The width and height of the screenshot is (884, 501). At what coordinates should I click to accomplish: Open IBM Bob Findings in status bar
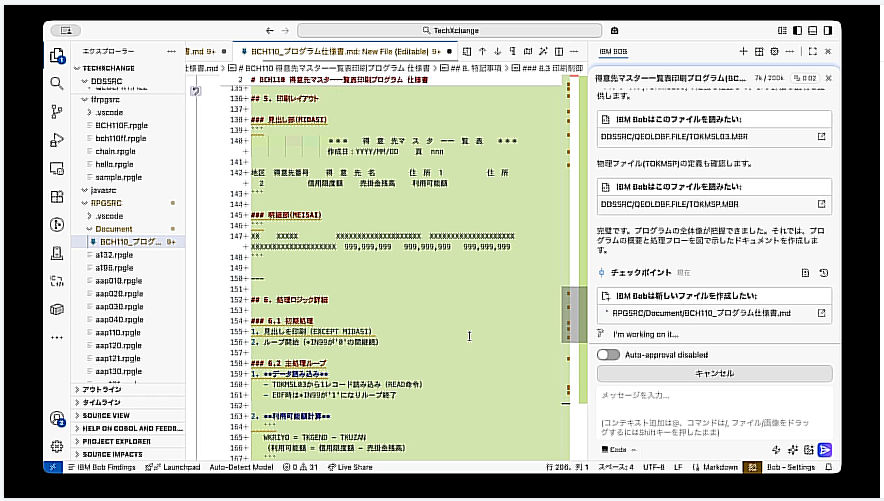[x=101, y=467]
